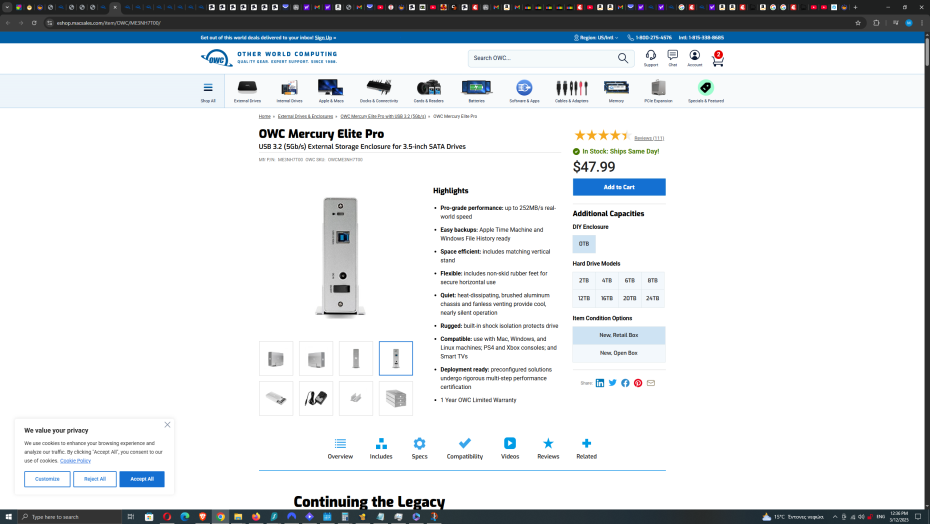Open Windows Start menu
The height and width of the screenshot is (524, 930).
pyautogui.click(x=8, y=517)
